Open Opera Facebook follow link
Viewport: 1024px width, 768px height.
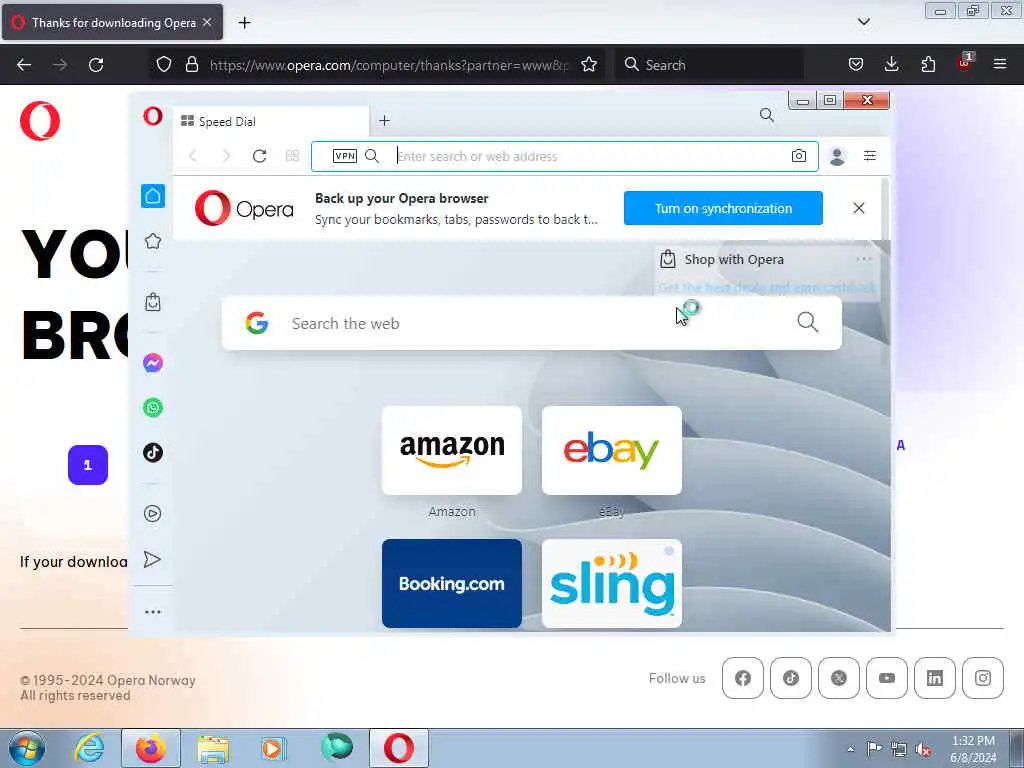pyautogui.click(x=743, y=678)
